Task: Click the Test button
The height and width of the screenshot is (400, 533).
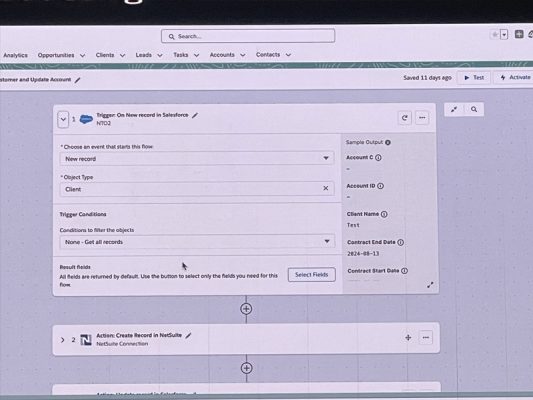Action: pos(474,77)
